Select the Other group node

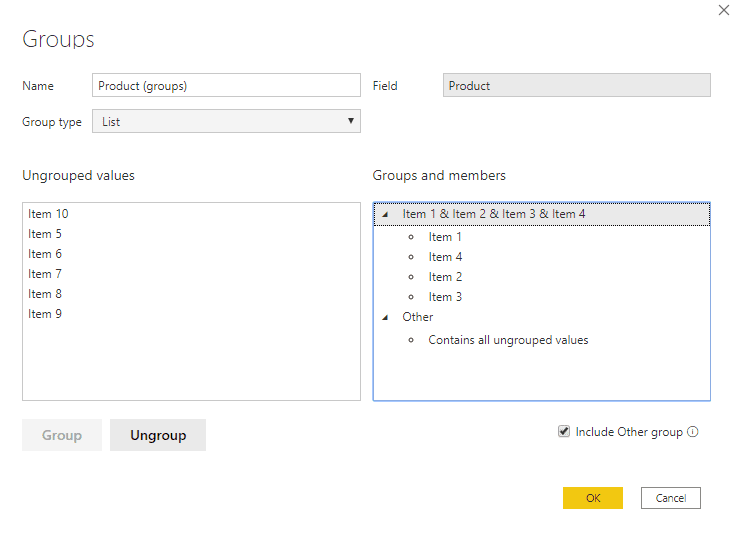coord(418,317)
